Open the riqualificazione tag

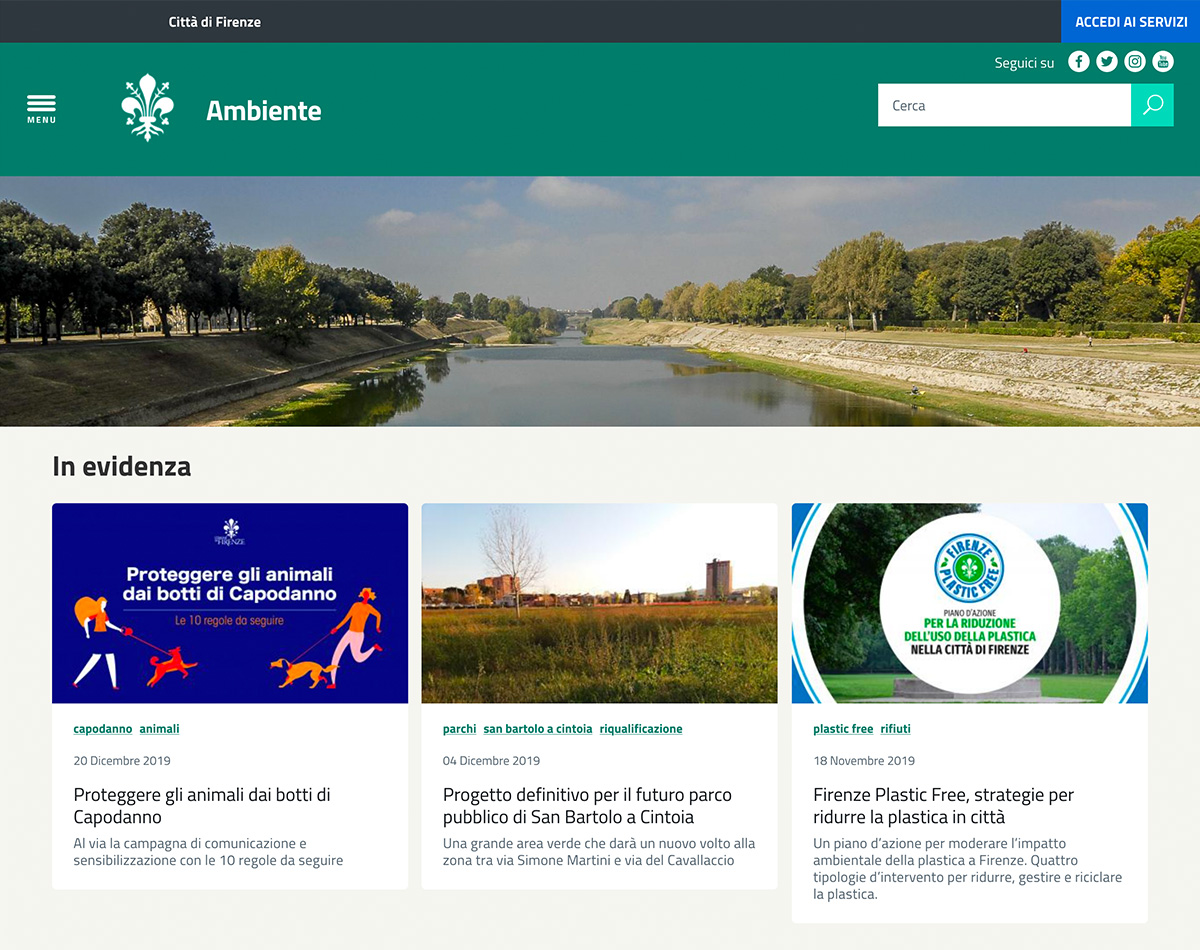pyautogui.click(x=641, y=729)
